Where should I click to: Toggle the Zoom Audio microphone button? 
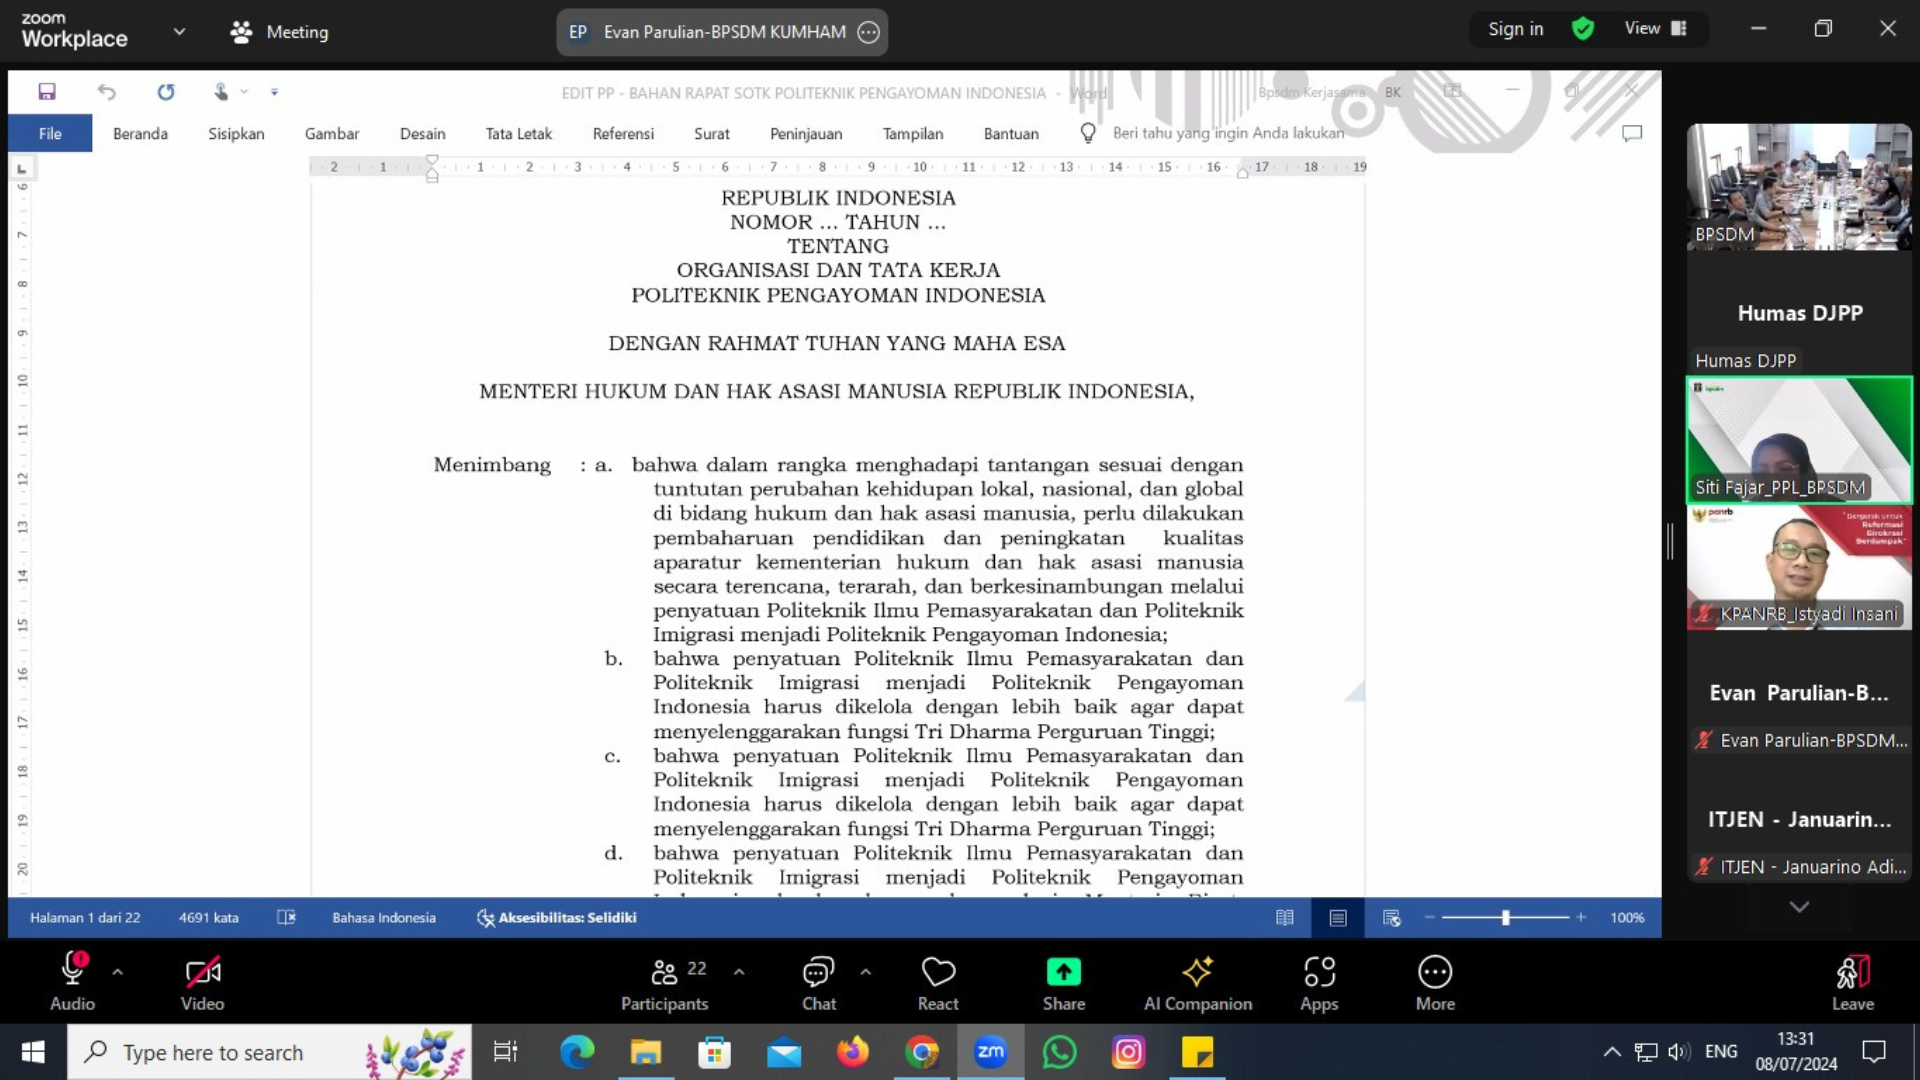pyautogui.click(x=72, y=981)
